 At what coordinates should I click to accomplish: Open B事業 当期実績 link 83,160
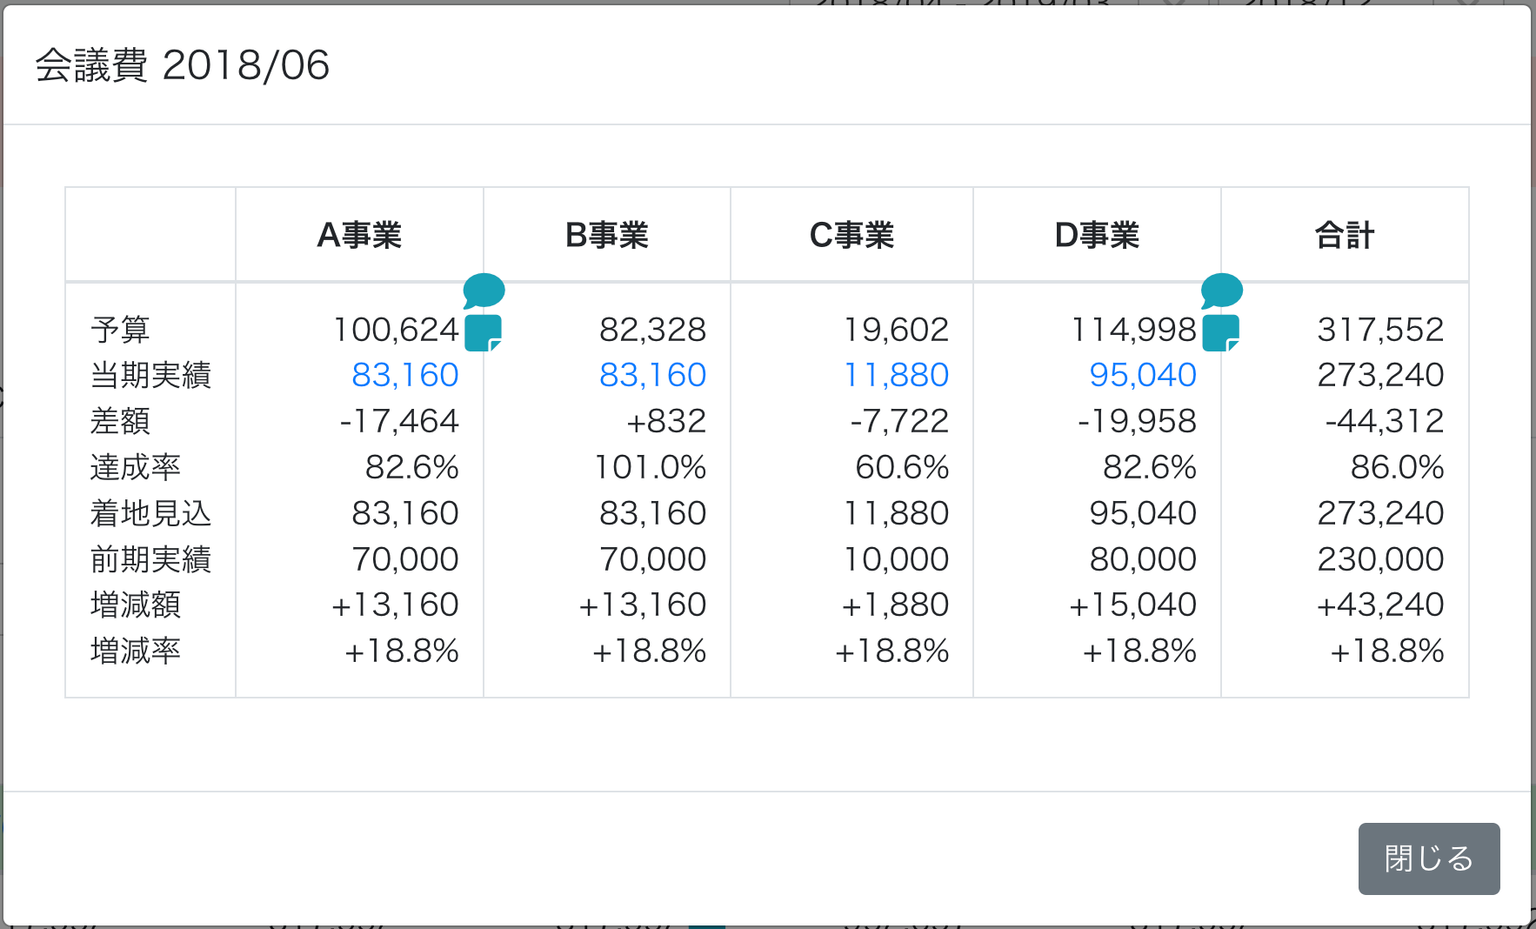653,375
